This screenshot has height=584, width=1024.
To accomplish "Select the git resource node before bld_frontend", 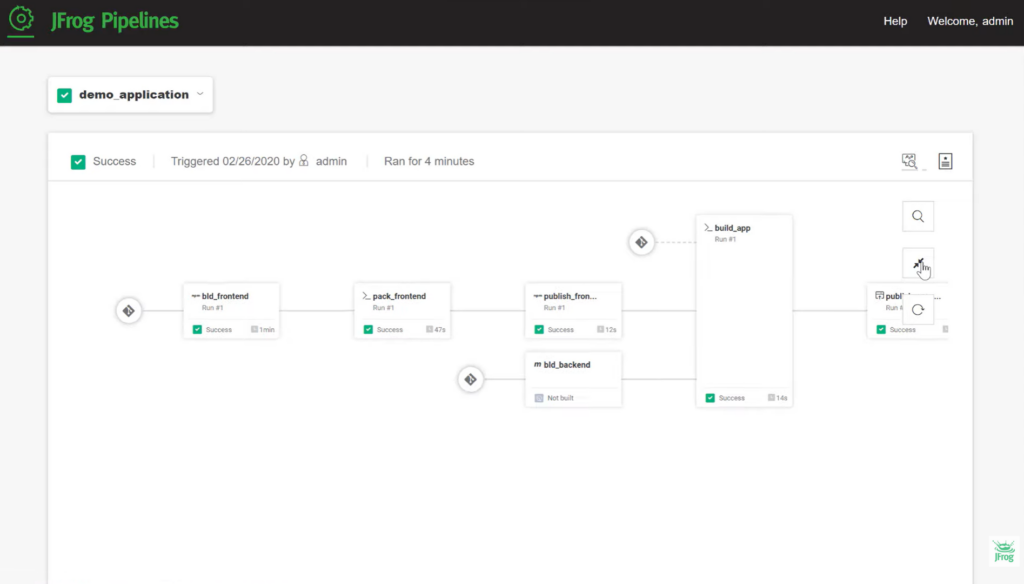I will pos(129,311).
